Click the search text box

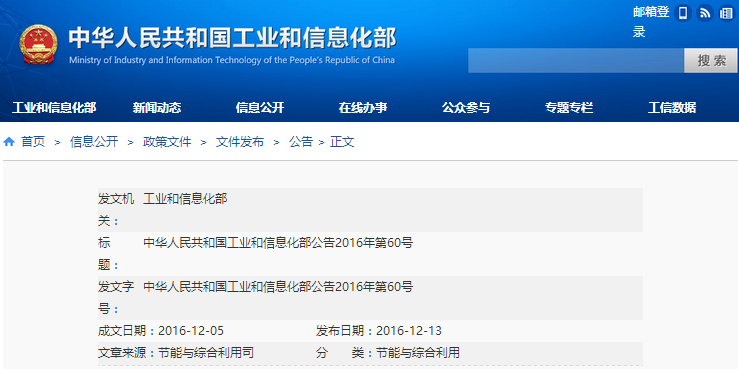[576, 61]
